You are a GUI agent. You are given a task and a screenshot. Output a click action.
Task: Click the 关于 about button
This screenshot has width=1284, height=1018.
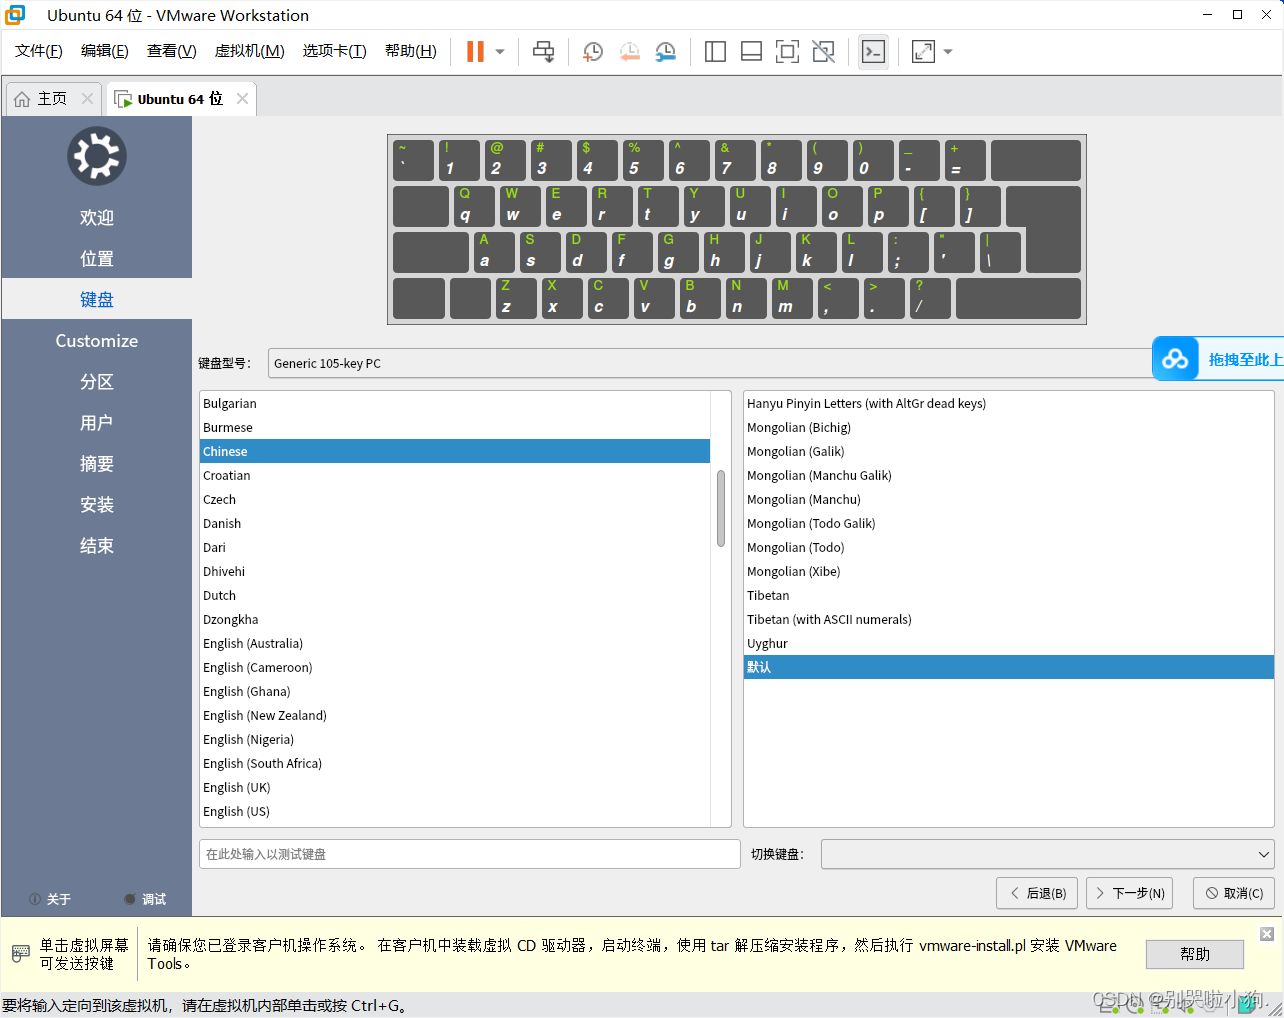point(50,899)
